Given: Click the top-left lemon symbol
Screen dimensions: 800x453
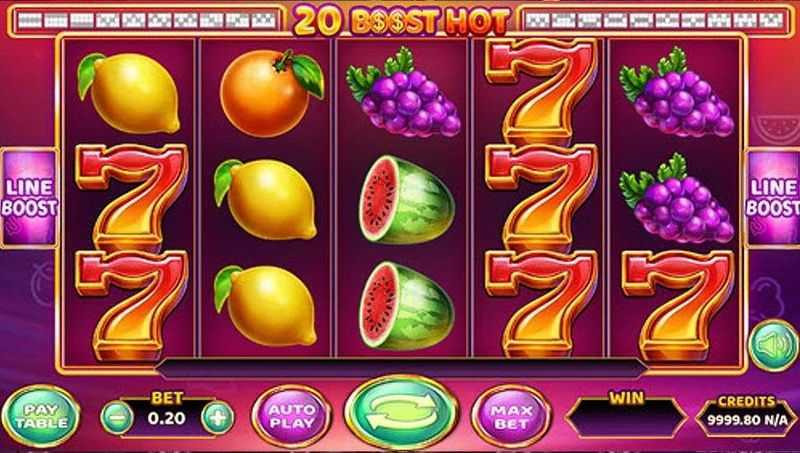Looking at the screenshot, I should pos(129,93).
